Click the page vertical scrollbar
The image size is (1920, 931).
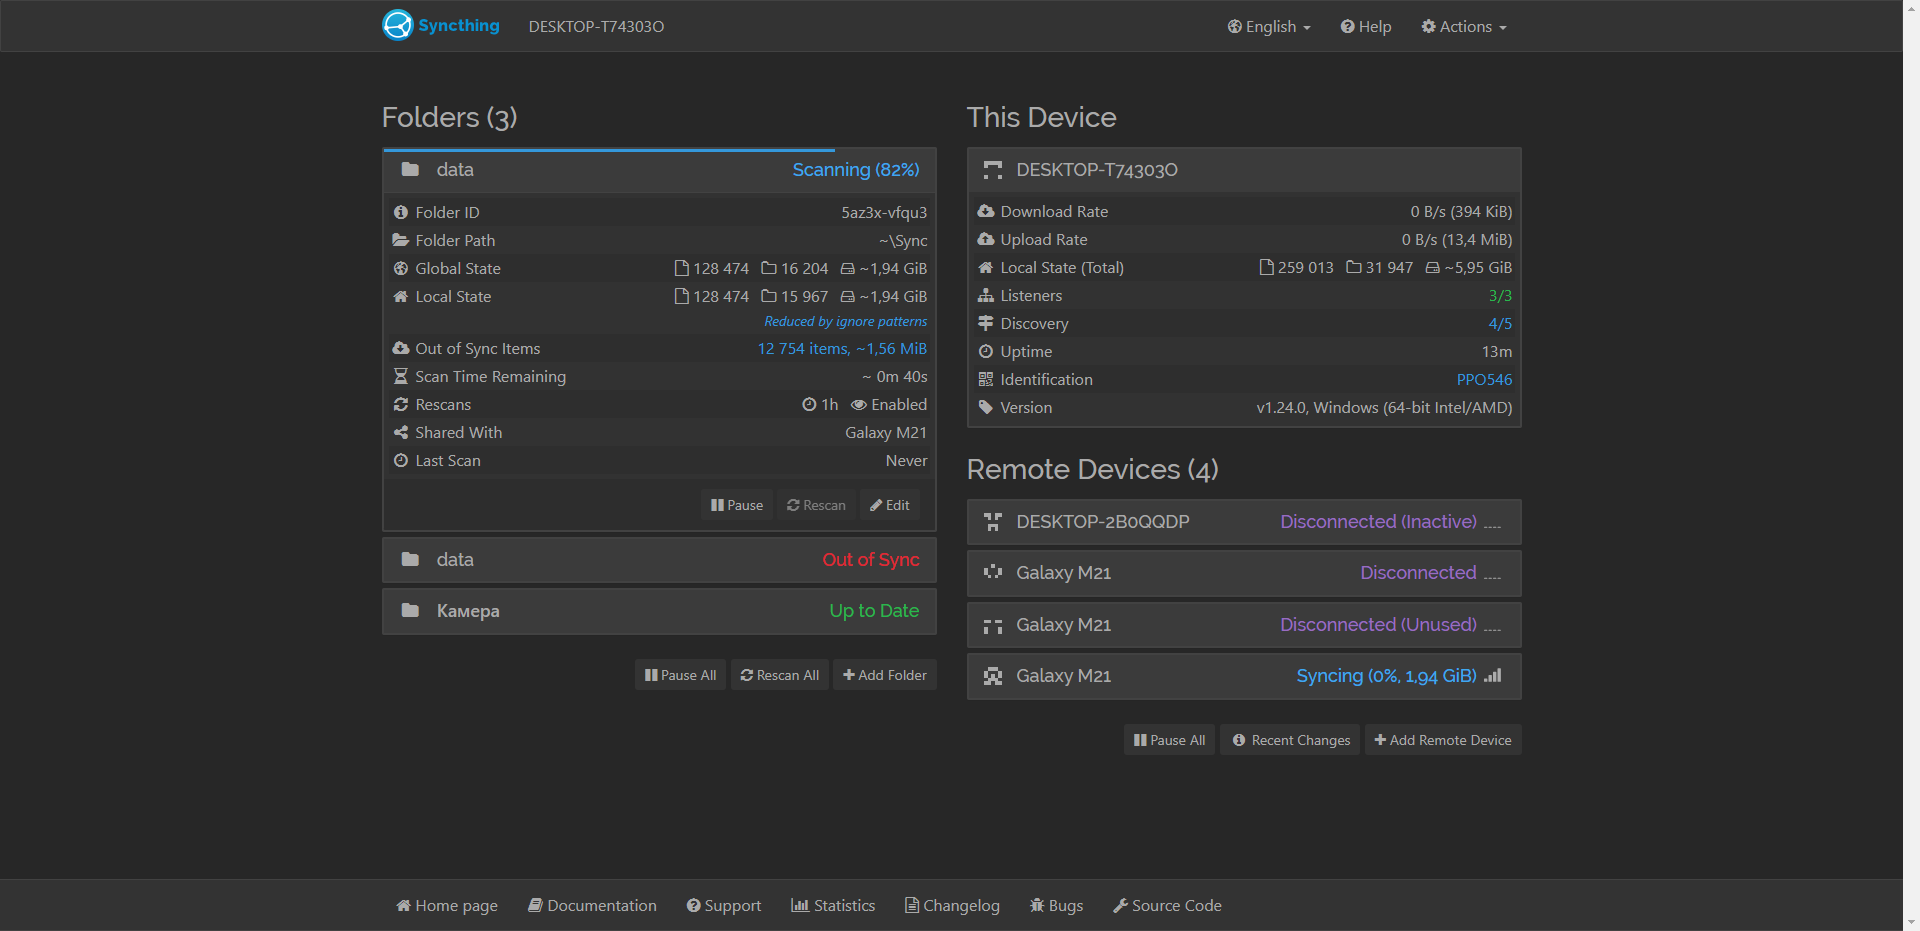pyautogui.click(x=1911, y=465)
